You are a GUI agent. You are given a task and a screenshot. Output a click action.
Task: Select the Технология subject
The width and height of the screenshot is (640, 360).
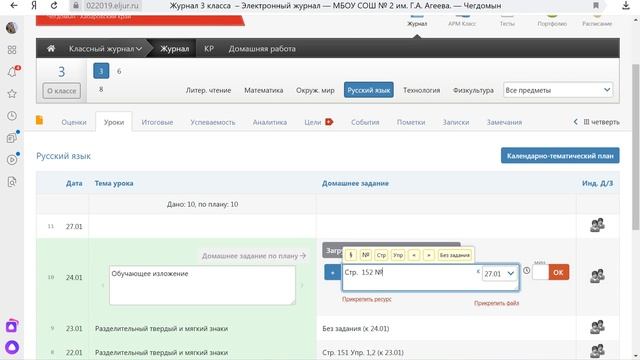[x=422, y=90]
